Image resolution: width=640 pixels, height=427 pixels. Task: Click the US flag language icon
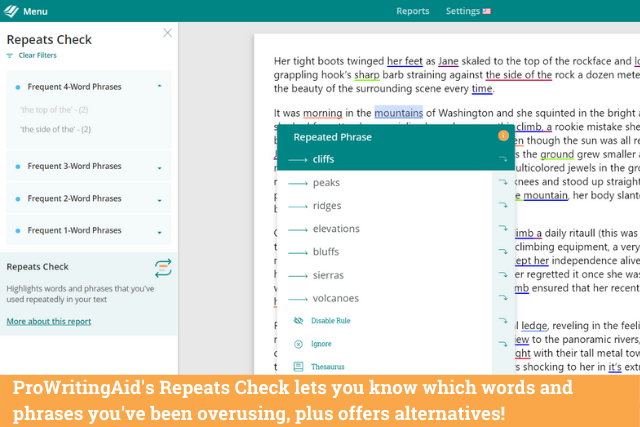click(x=486, y=11)
